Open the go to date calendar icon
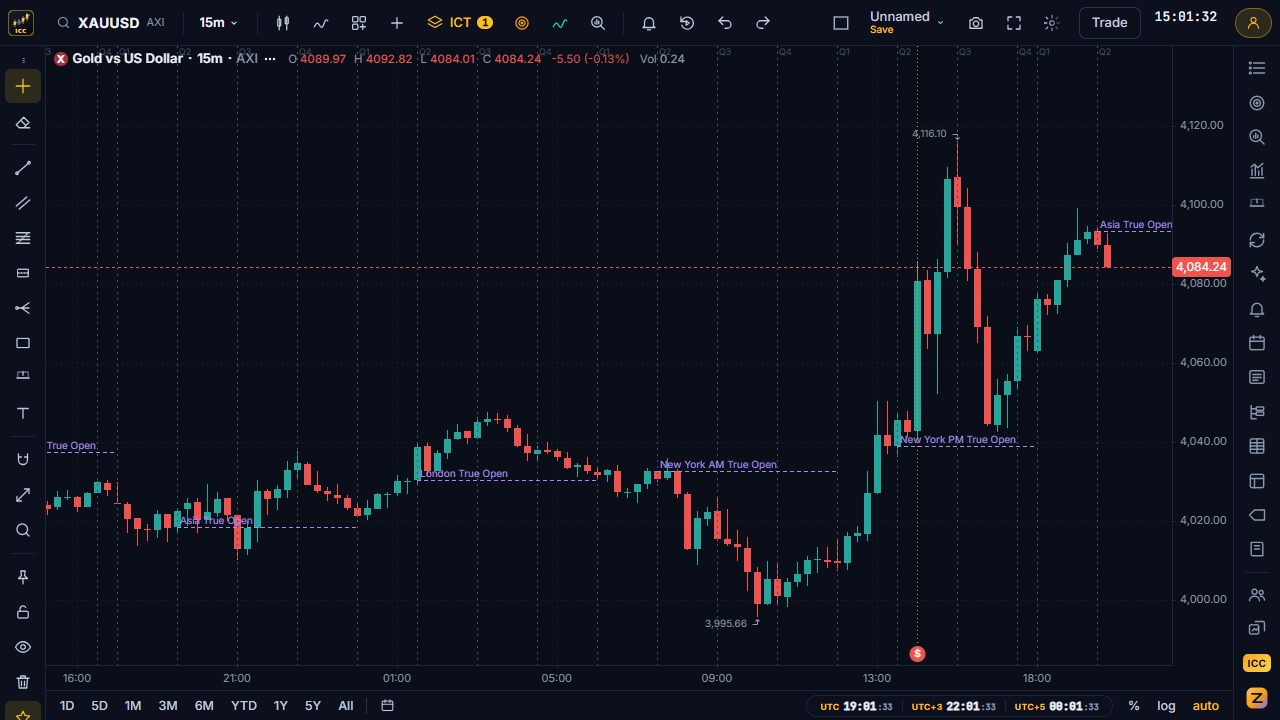This screenshot has height=720, width=1280. pyautogui.click(x=387, y=705)
